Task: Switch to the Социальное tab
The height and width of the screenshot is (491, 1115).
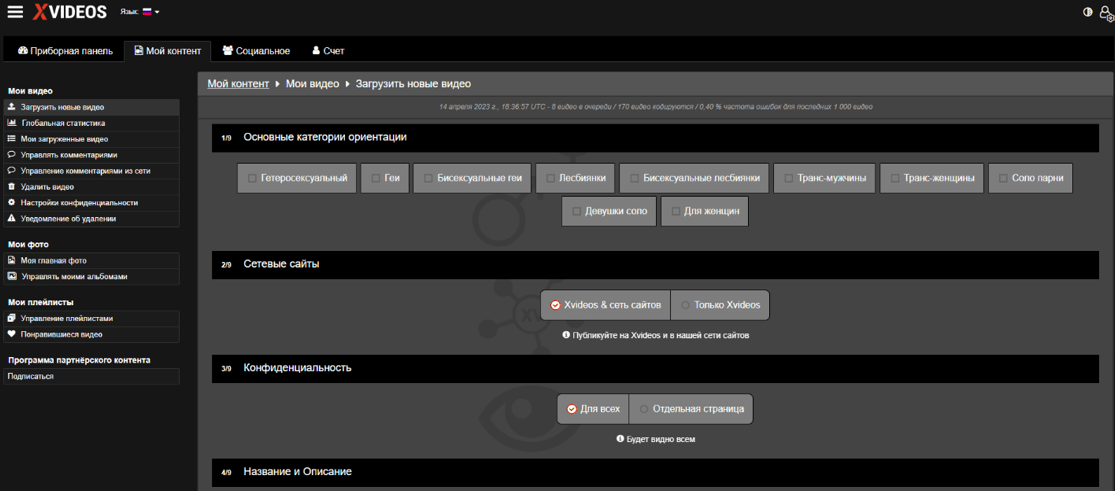Action: coord(256,51)
